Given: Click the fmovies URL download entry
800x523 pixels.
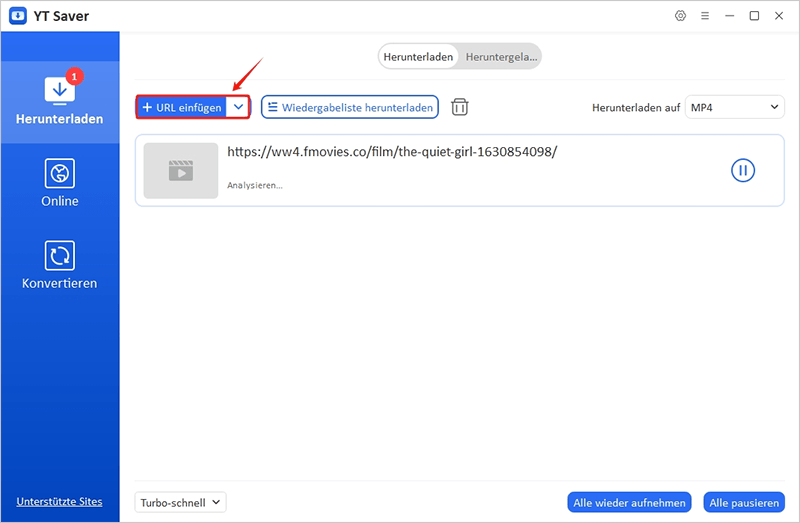Looking at the screenshot, I should pos(392,152).
